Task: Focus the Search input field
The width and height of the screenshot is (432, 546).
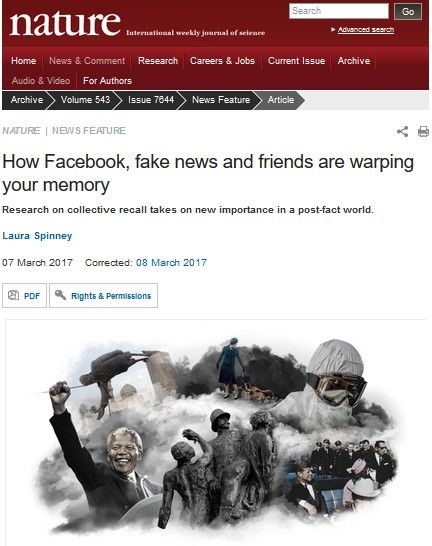Action: (339, 11)
